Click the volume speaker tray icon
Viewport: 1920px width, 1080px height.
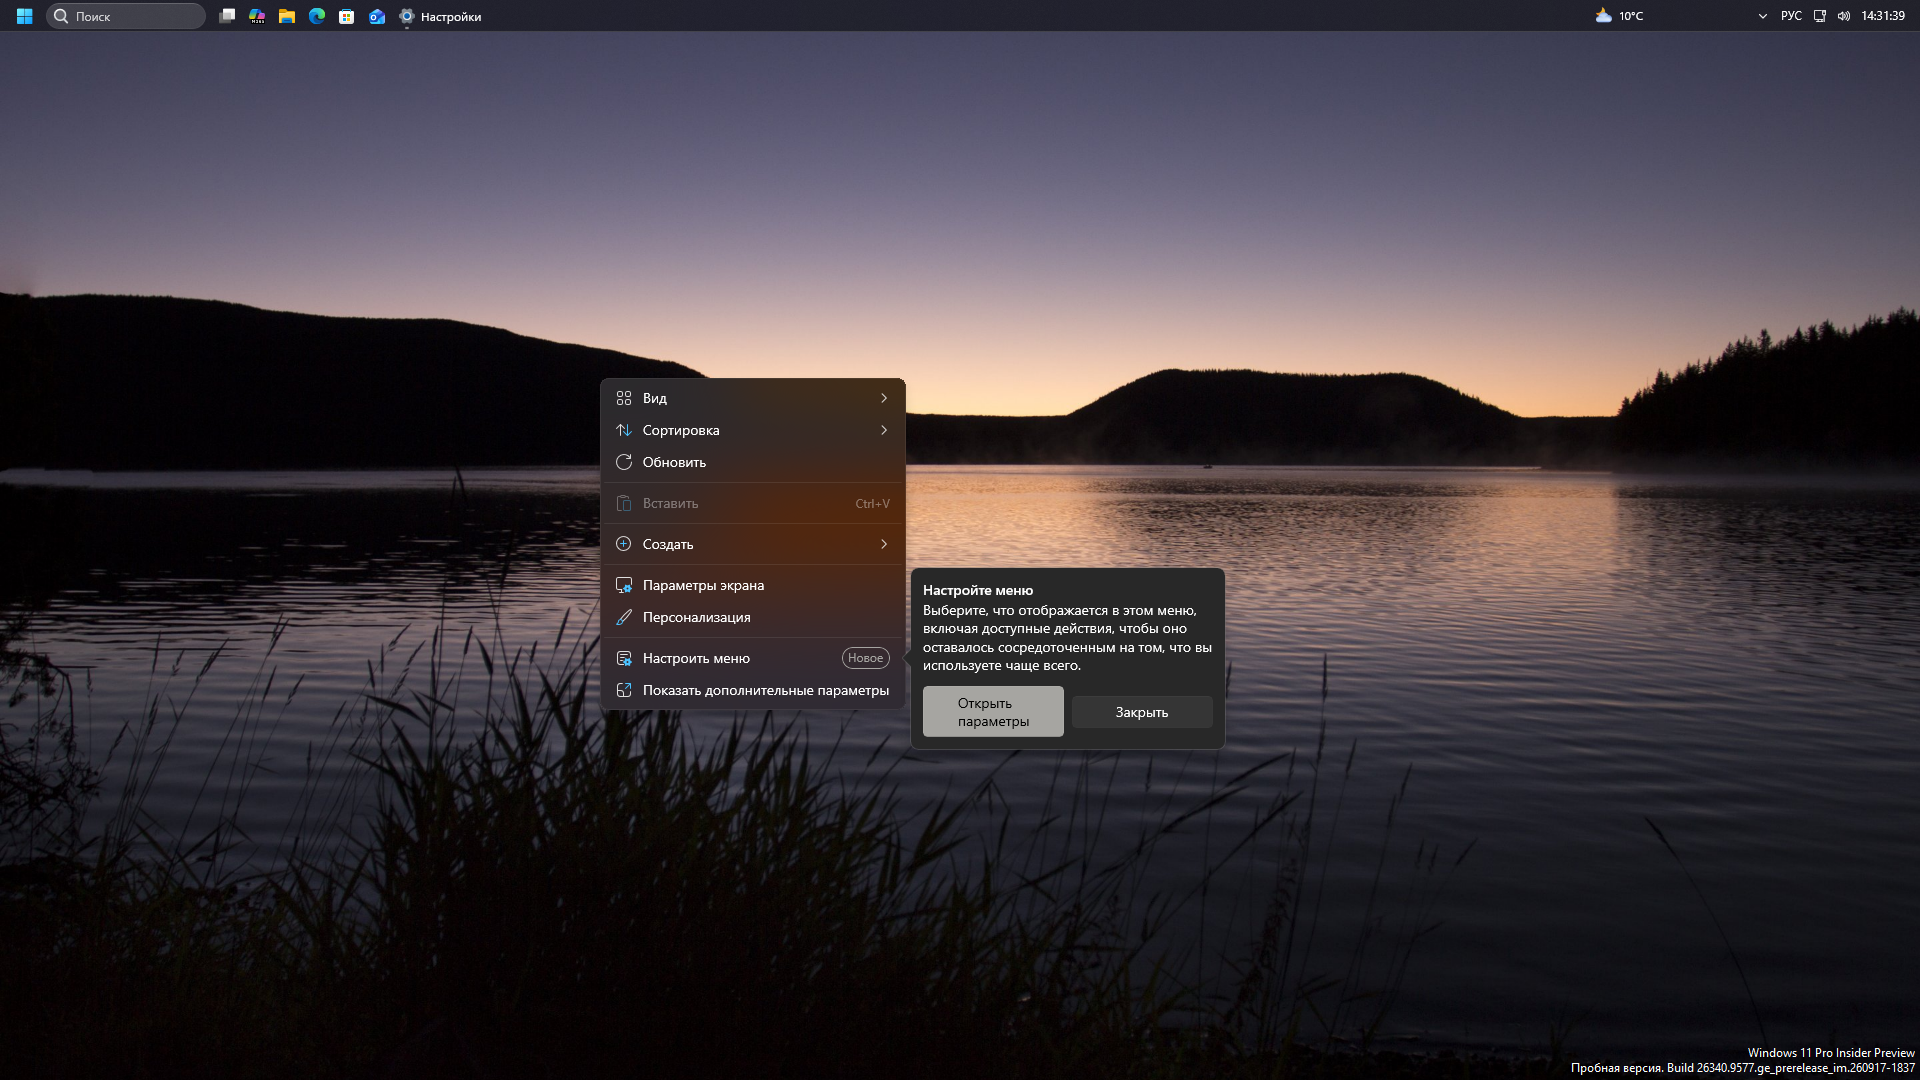(x=1844, y=16)
